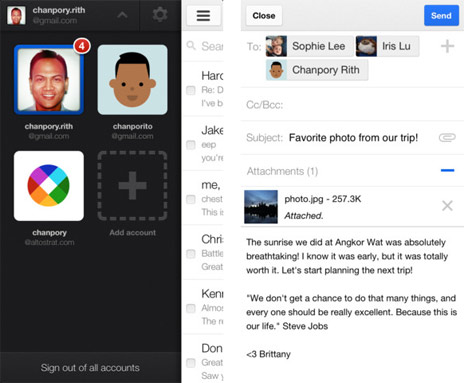
Task: Check the box beside Ken email
Action: pyautogui.click(x=191, y=308)
